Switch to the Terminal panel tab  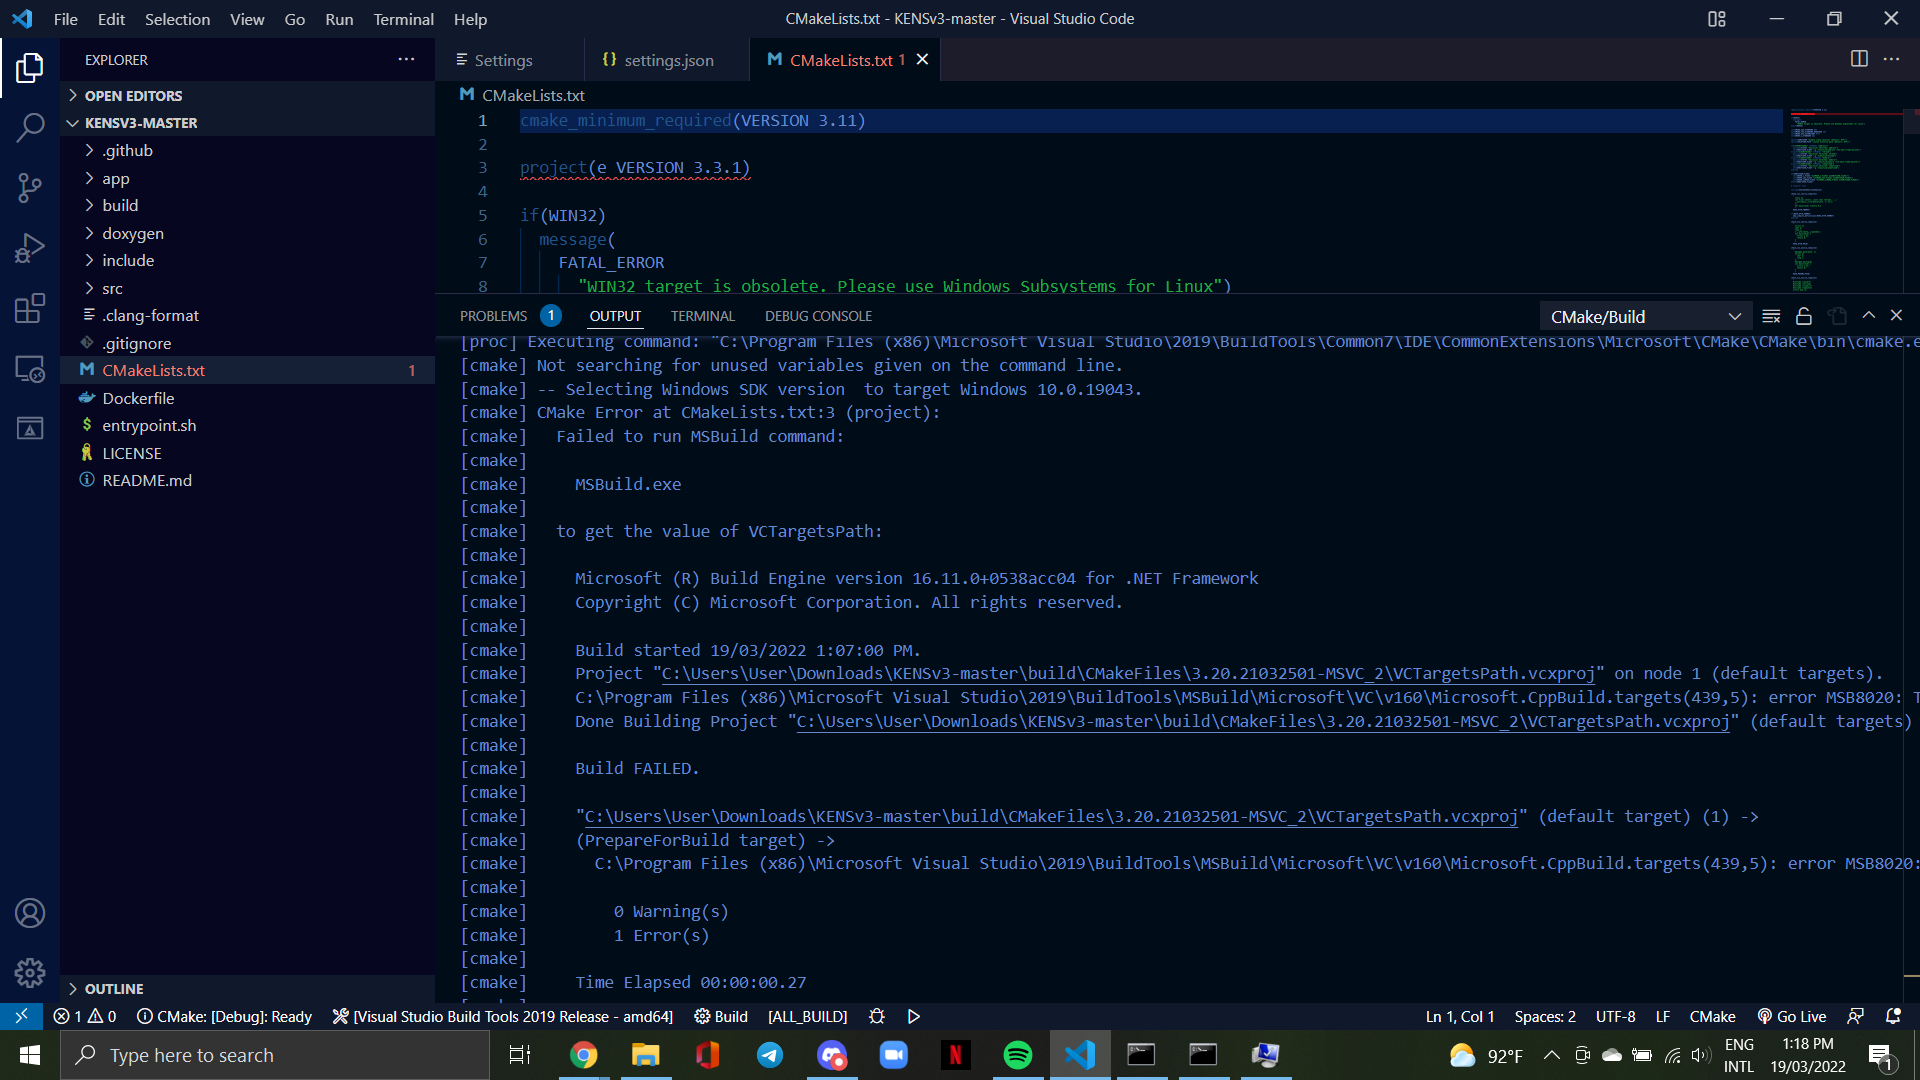702,315
